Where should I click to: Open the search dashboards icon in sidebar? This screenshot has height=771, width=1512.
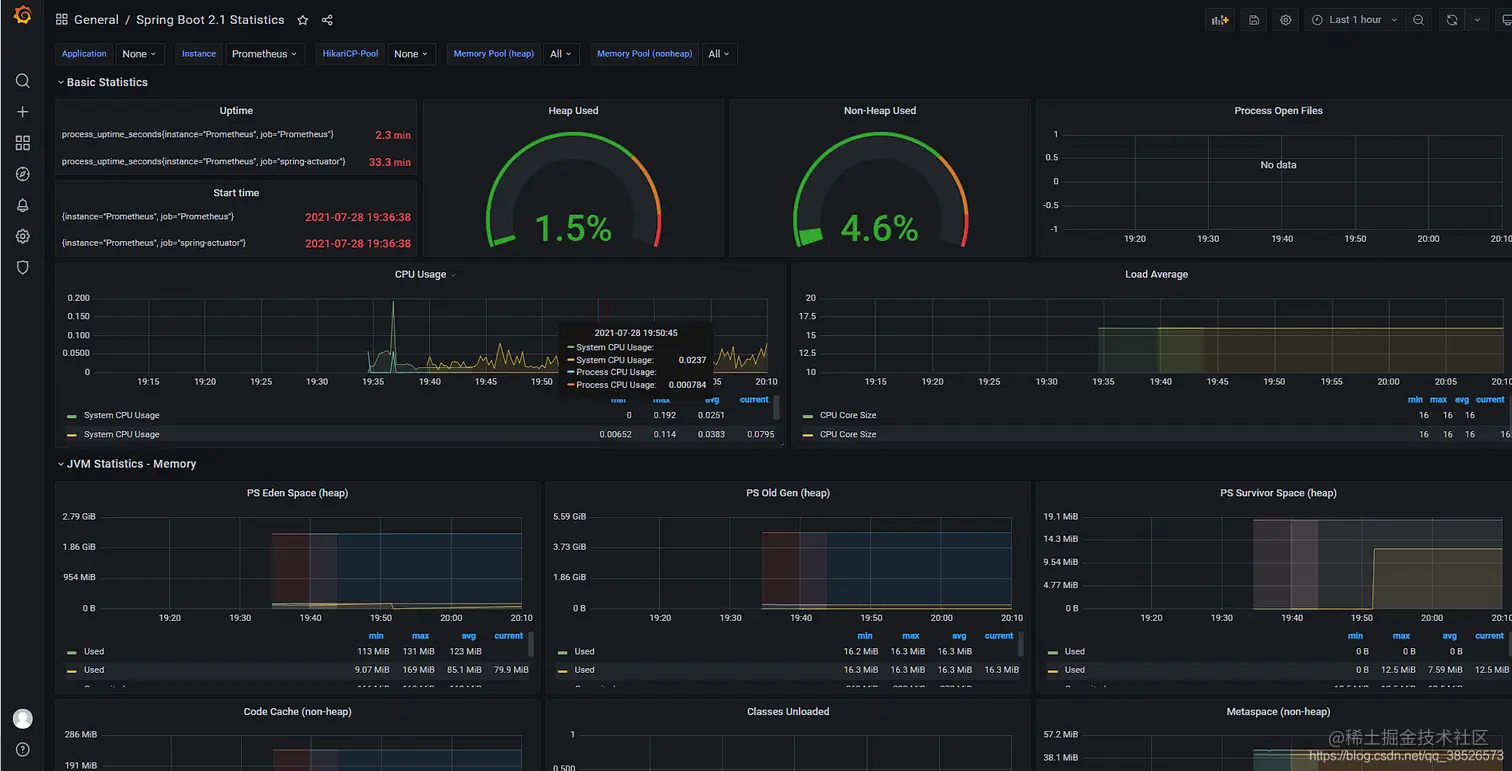click(22, 81)
